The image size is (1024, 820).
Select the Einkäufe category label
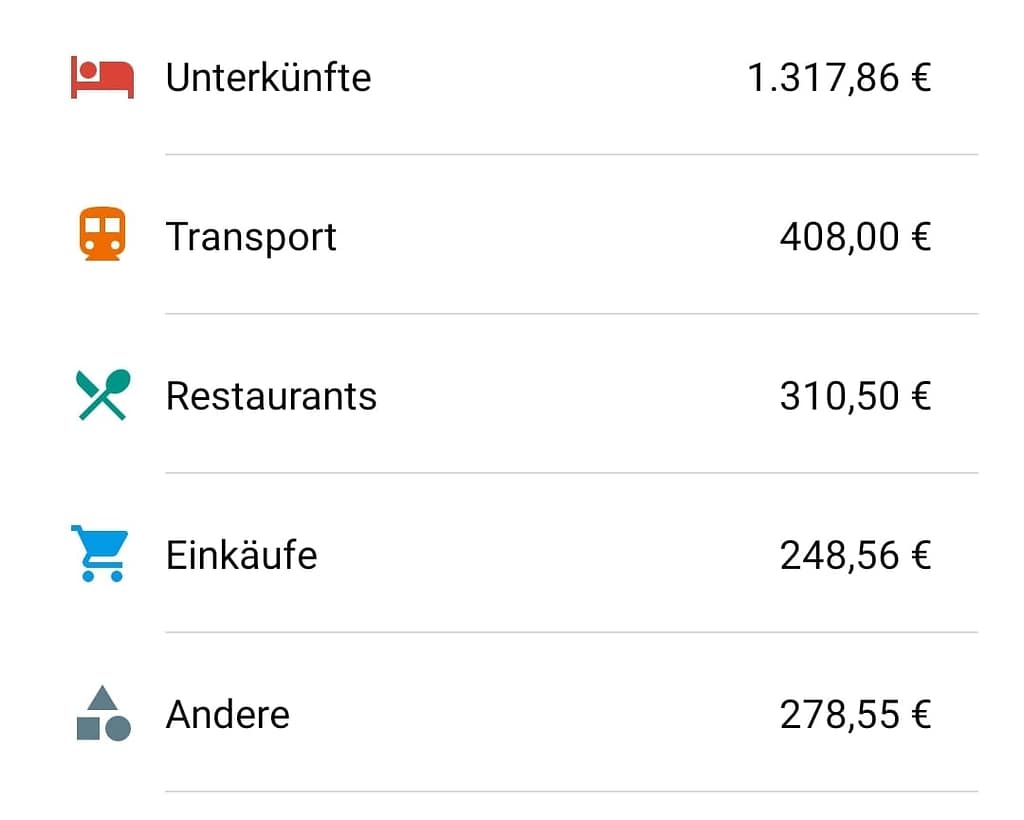243,555
